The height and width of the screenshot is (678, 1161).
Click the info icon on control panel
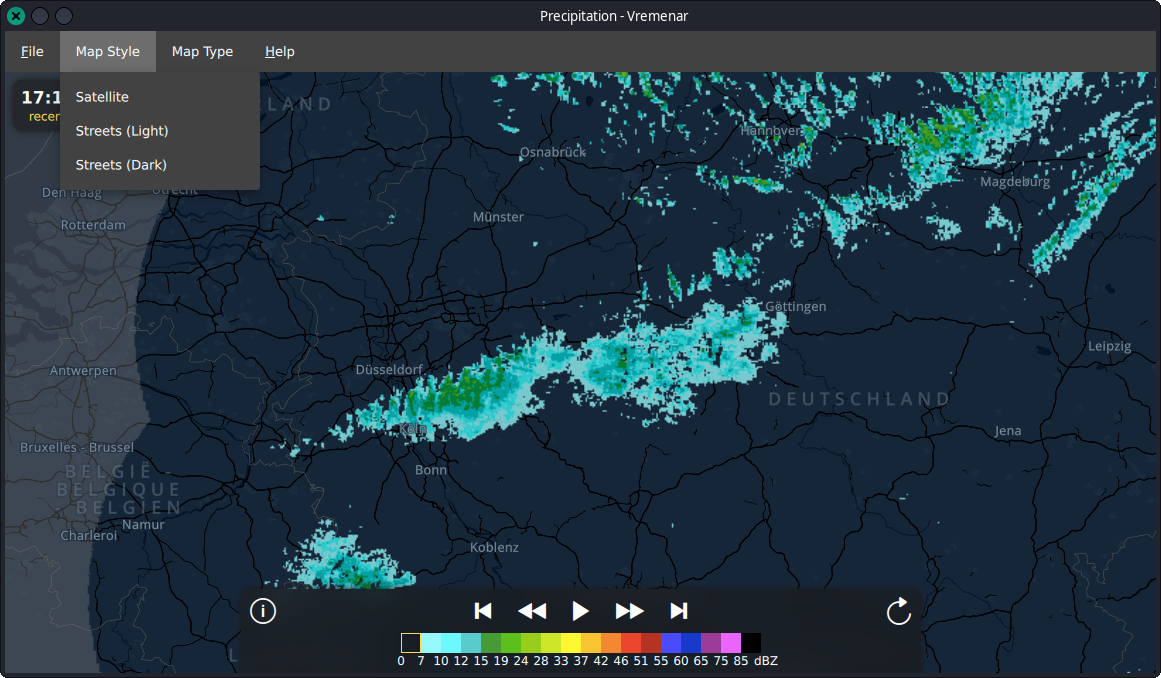click(263, 611)
